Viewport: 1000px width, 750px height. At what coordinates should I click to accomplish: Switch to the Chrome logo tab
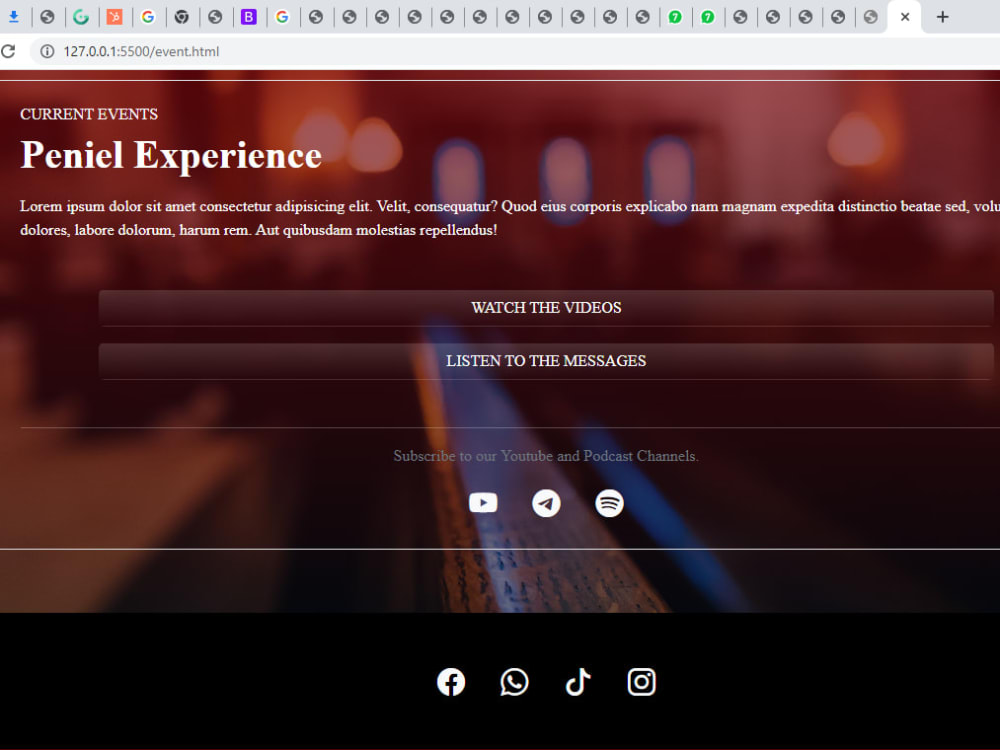coord(182,17)
